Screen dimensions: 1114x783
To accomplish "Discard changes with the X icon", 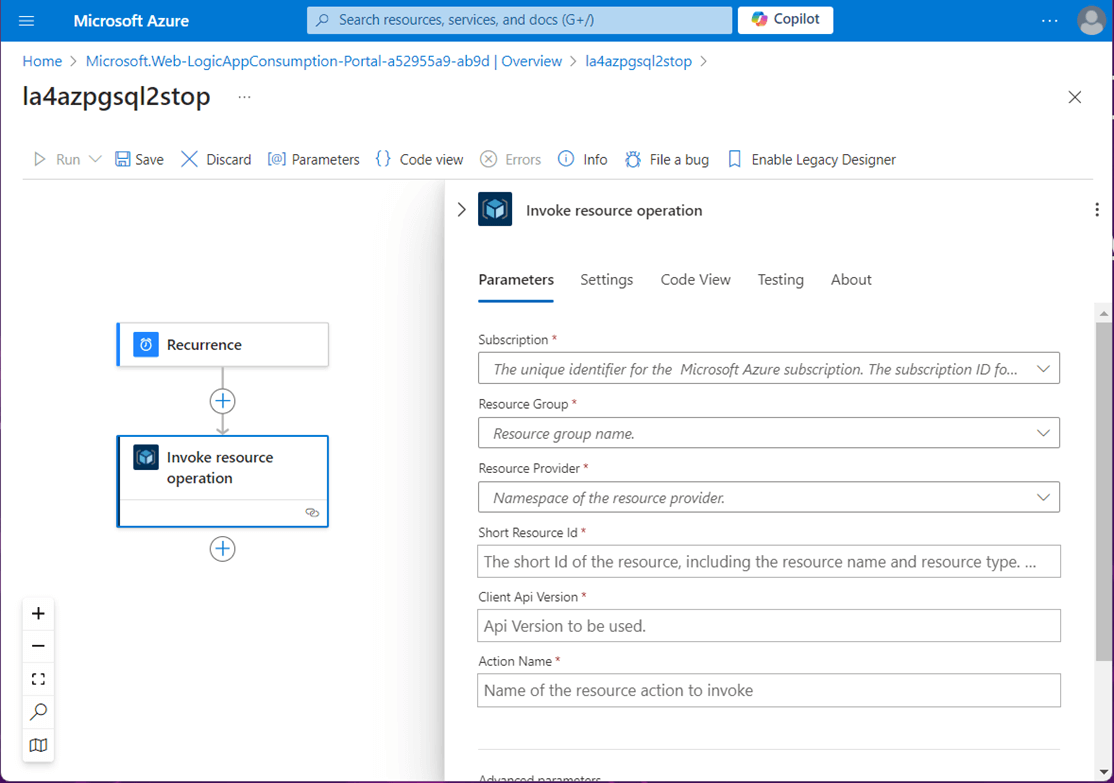I will pyautogui.click(x=189, y=159).
